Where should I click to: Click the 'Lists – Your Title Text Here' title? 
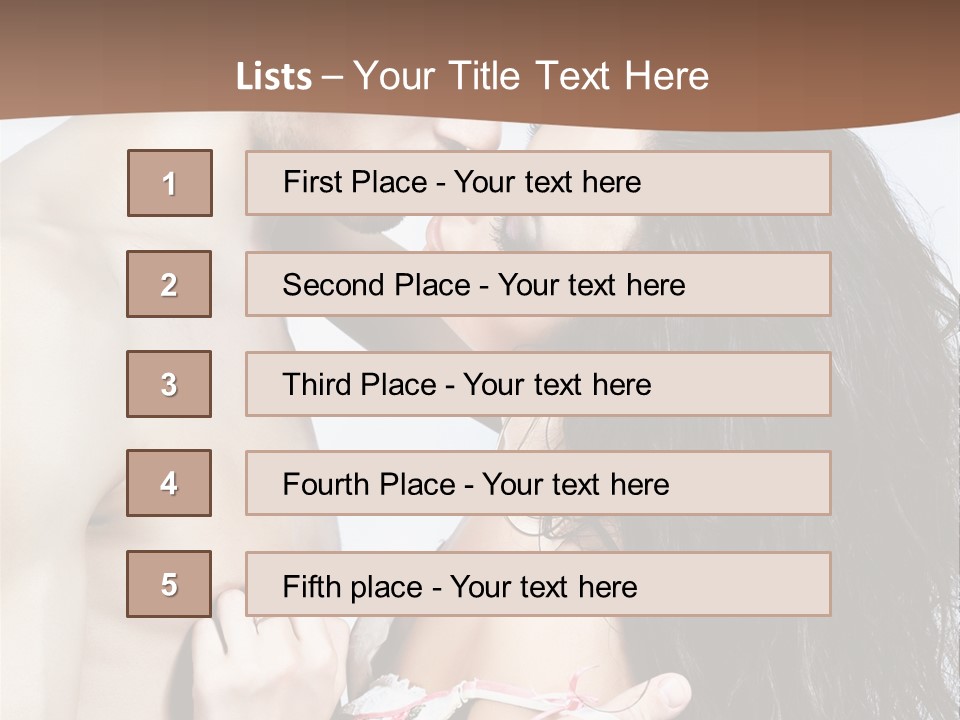pos(472,76)
